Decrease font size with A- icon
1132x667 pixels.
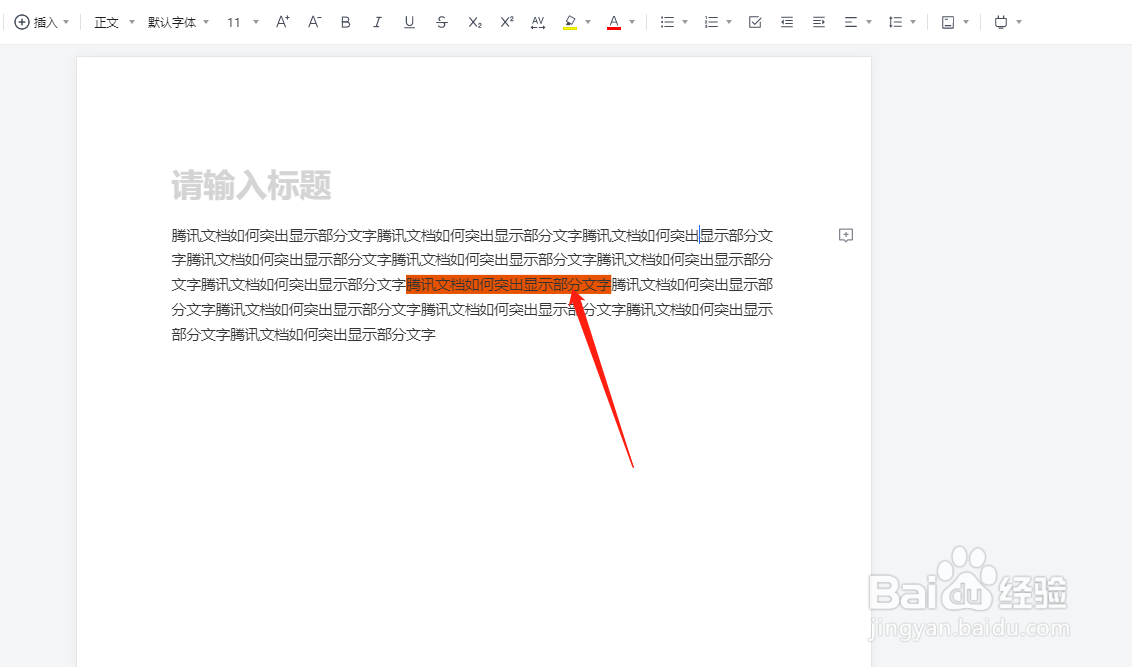(x=314, y=22)
